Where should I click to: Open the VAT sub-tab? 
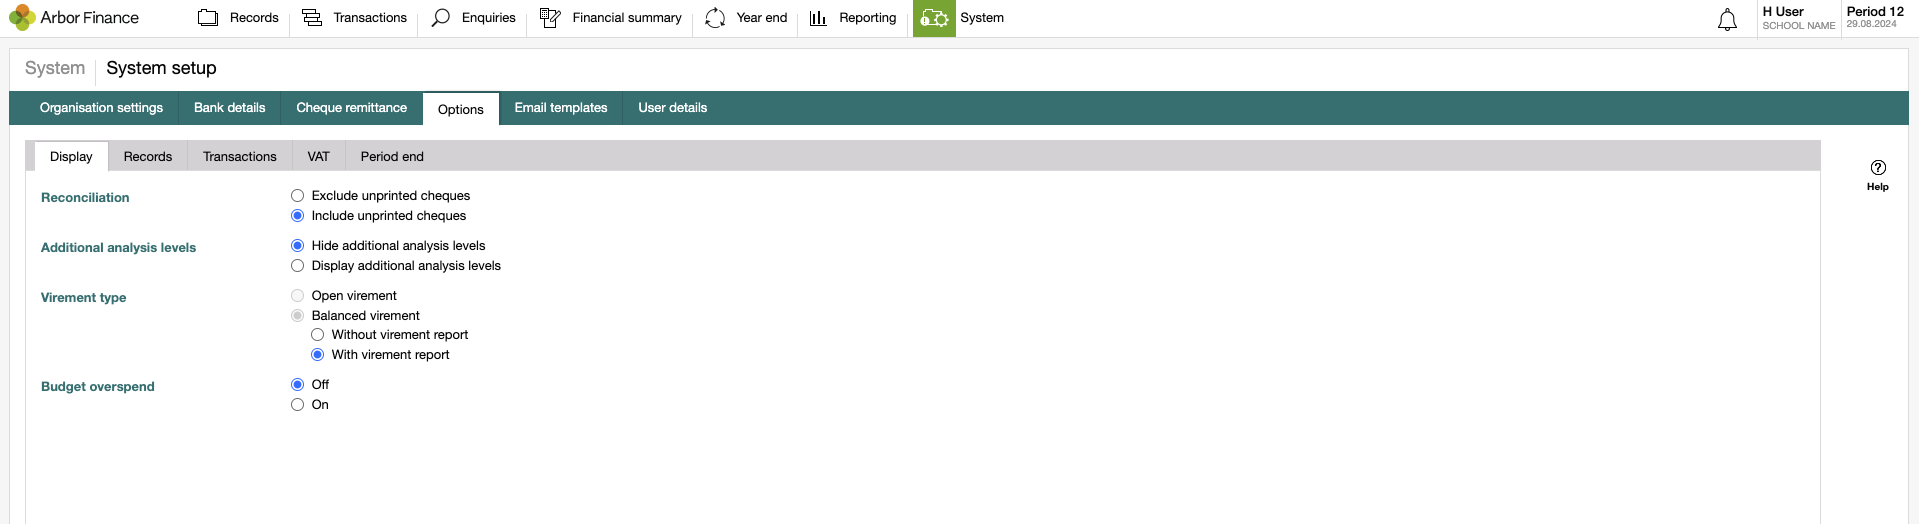point(318,157)
